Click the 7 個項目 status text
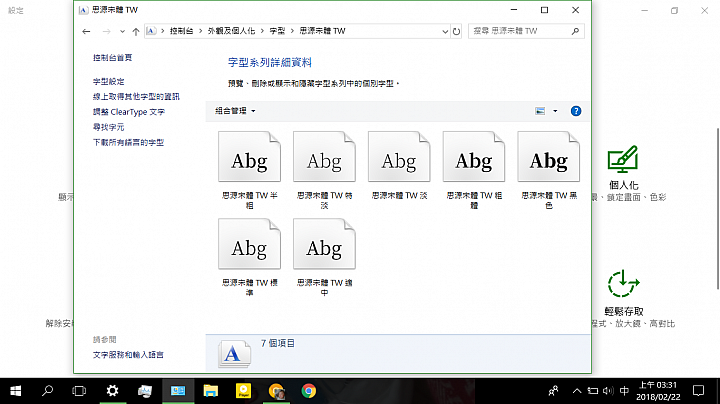 [278, 343]
